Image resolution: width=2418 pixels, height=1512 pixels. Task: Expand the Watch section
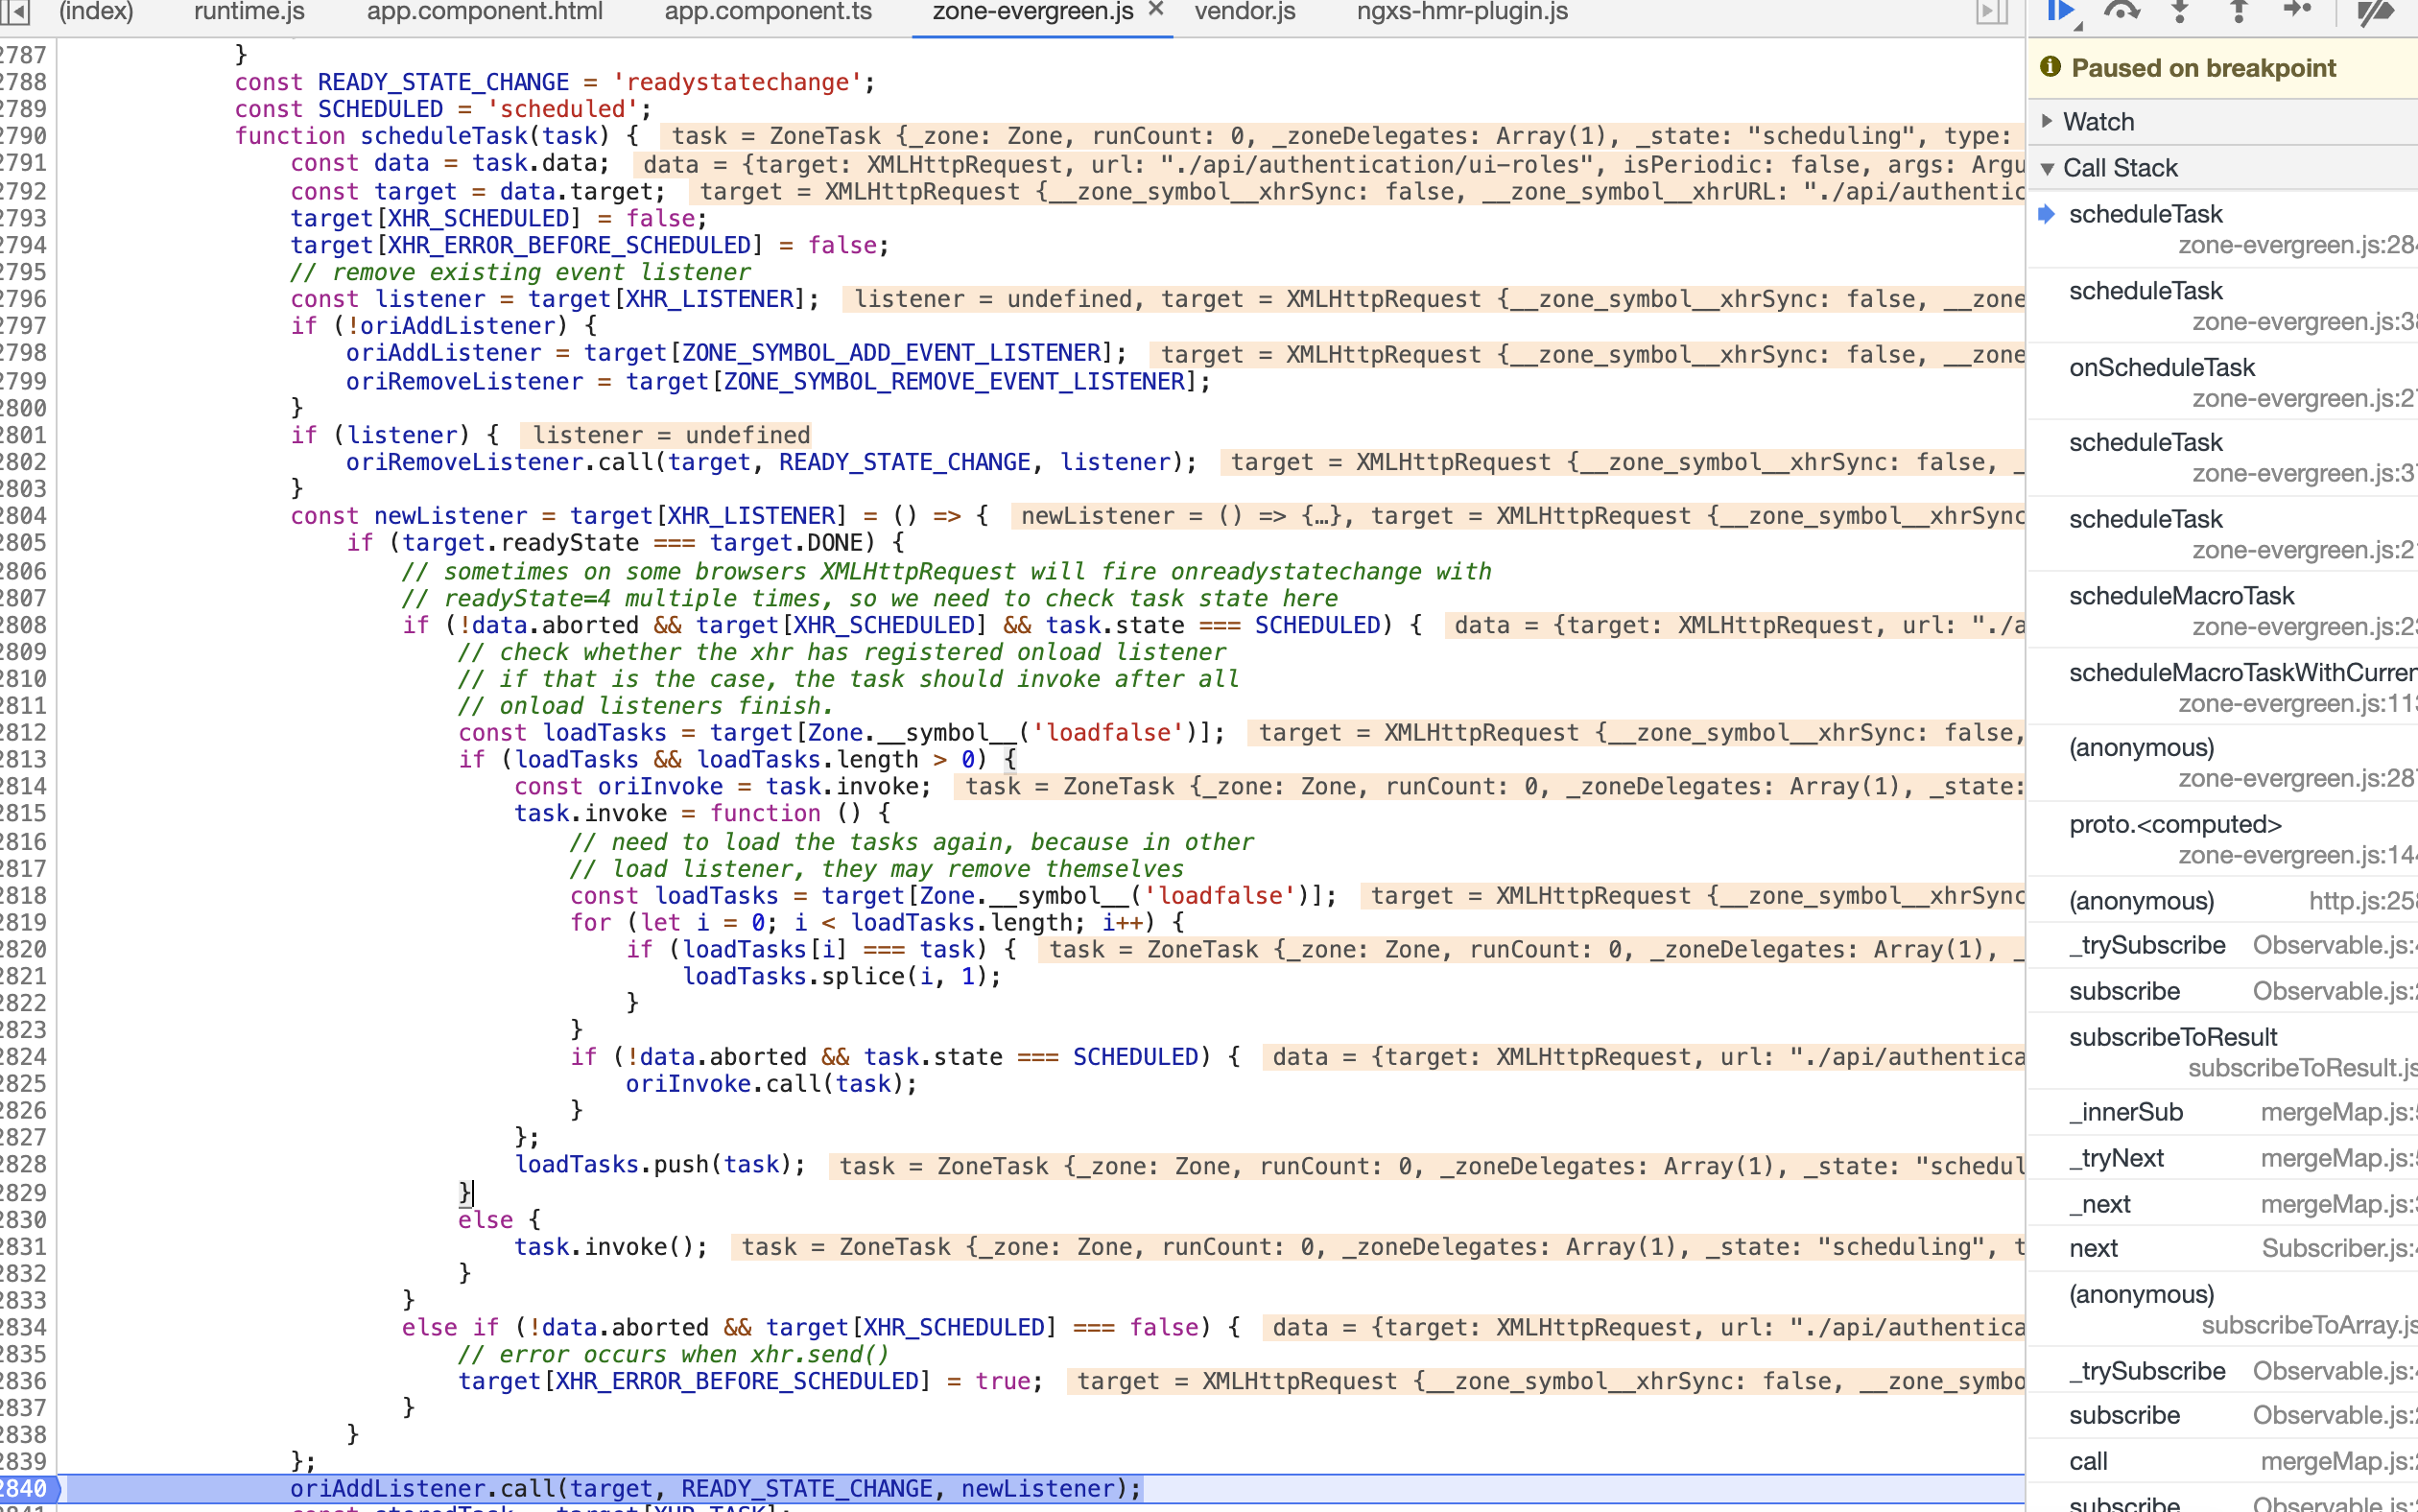coord(2048,120)
